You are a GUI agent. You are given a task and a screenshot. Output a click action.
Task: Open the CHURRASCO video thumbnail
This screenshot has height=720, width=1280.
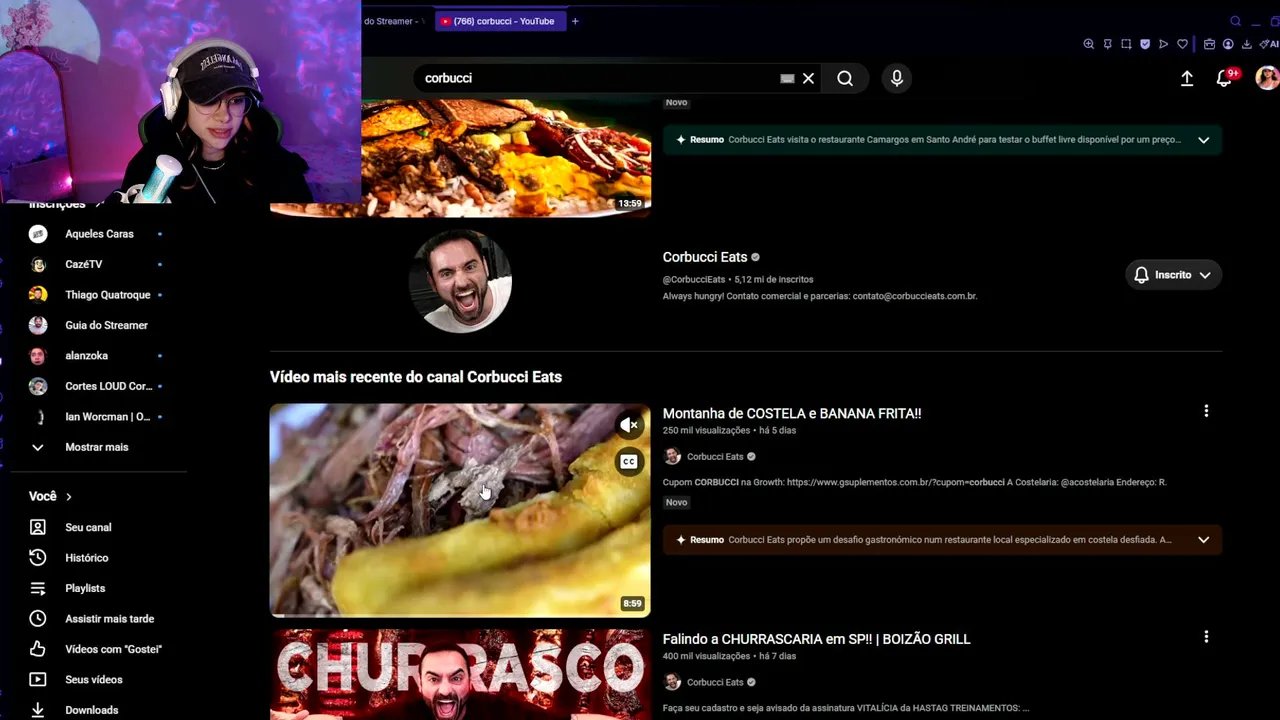(x=460, y=675)
